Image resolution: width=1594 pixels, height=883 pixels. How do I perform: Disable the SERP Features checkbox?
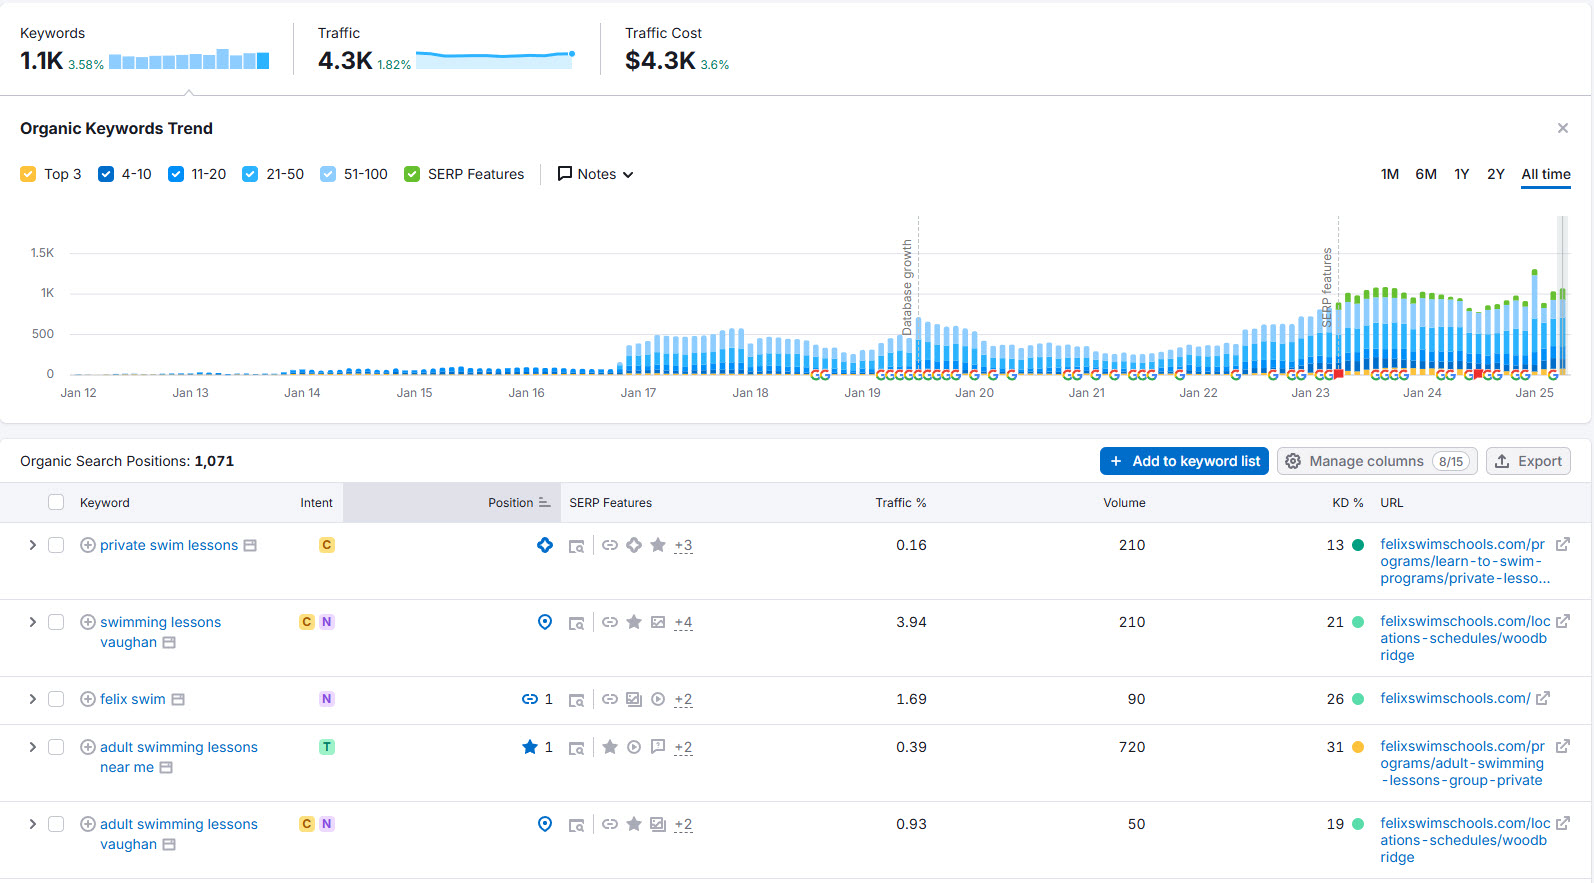tap(412, 174)
